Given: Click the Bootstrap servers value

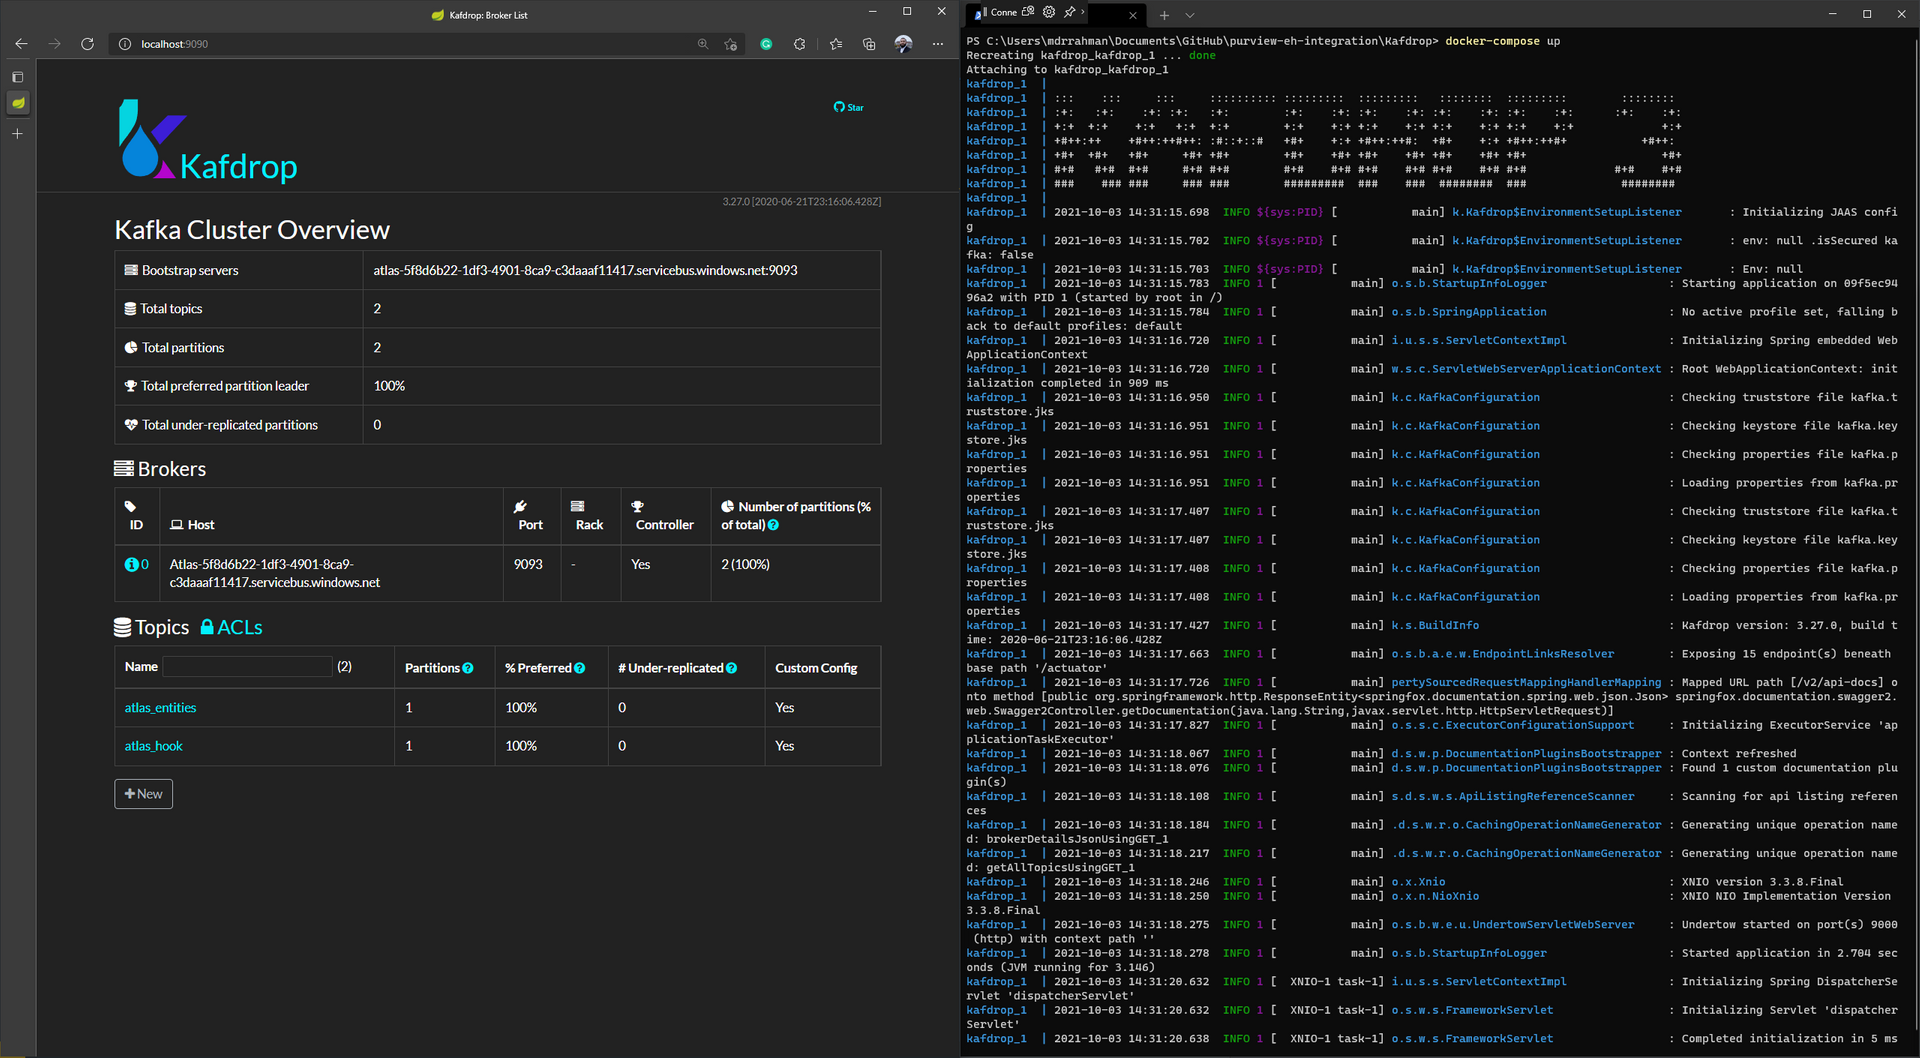Looking at the screenshot, I should tap(585, 271).
